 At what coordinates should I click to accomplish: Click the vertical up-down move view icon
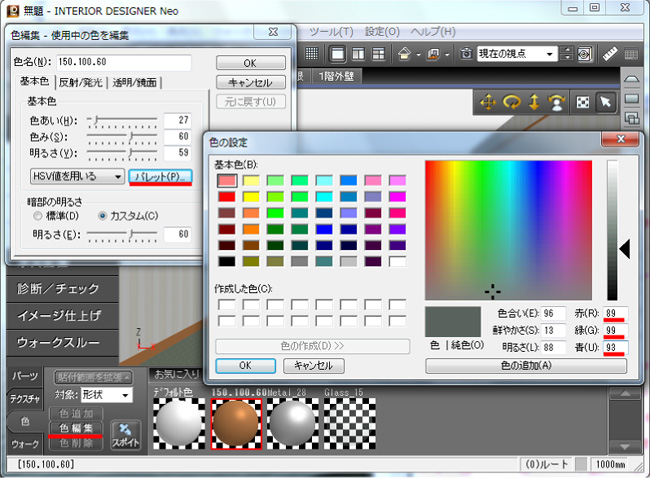pyautogui.click(x=534, y=102)
